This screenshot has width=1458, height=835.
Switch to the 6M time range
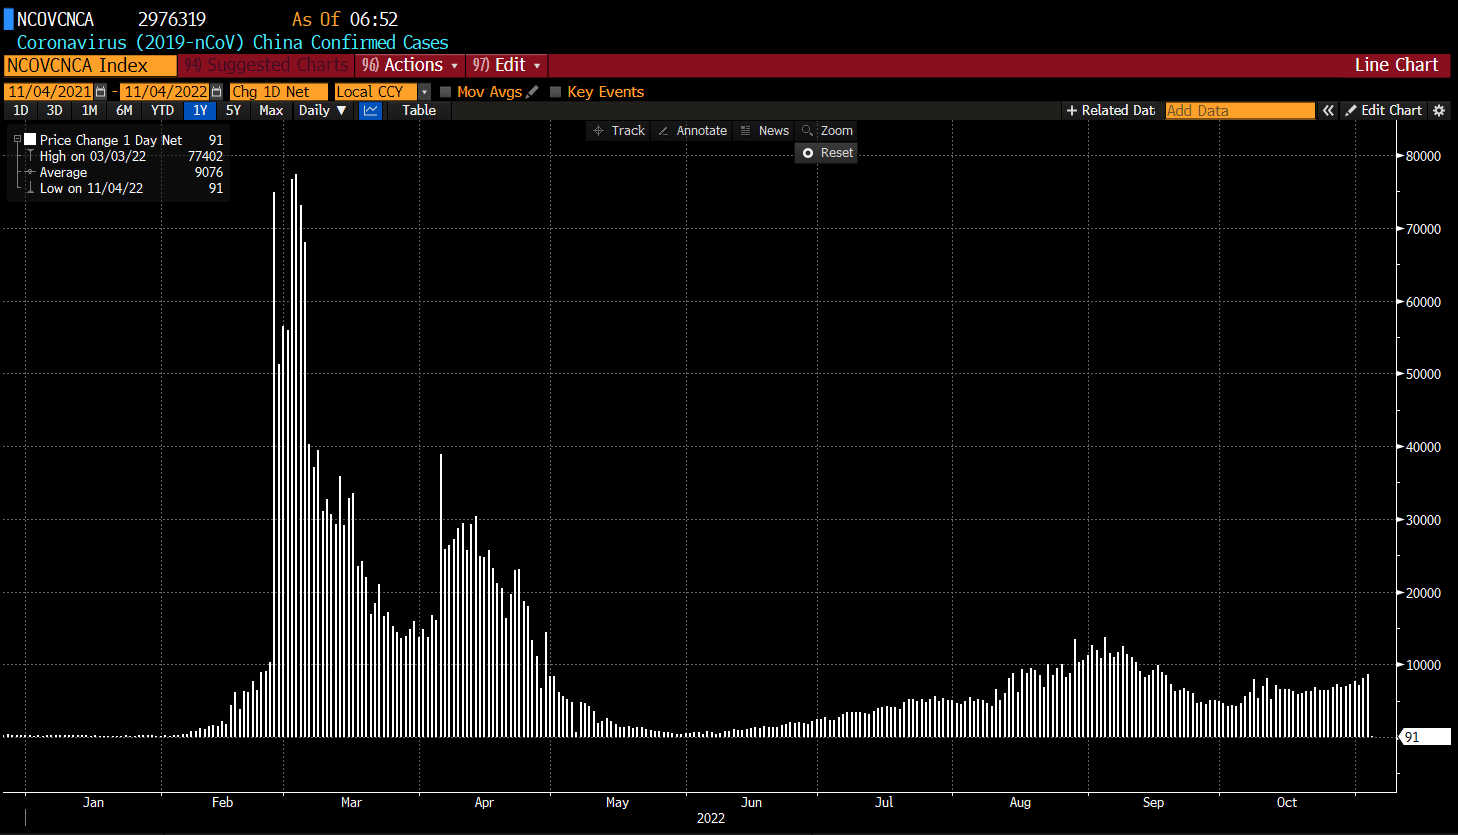(x=124, y=111)
